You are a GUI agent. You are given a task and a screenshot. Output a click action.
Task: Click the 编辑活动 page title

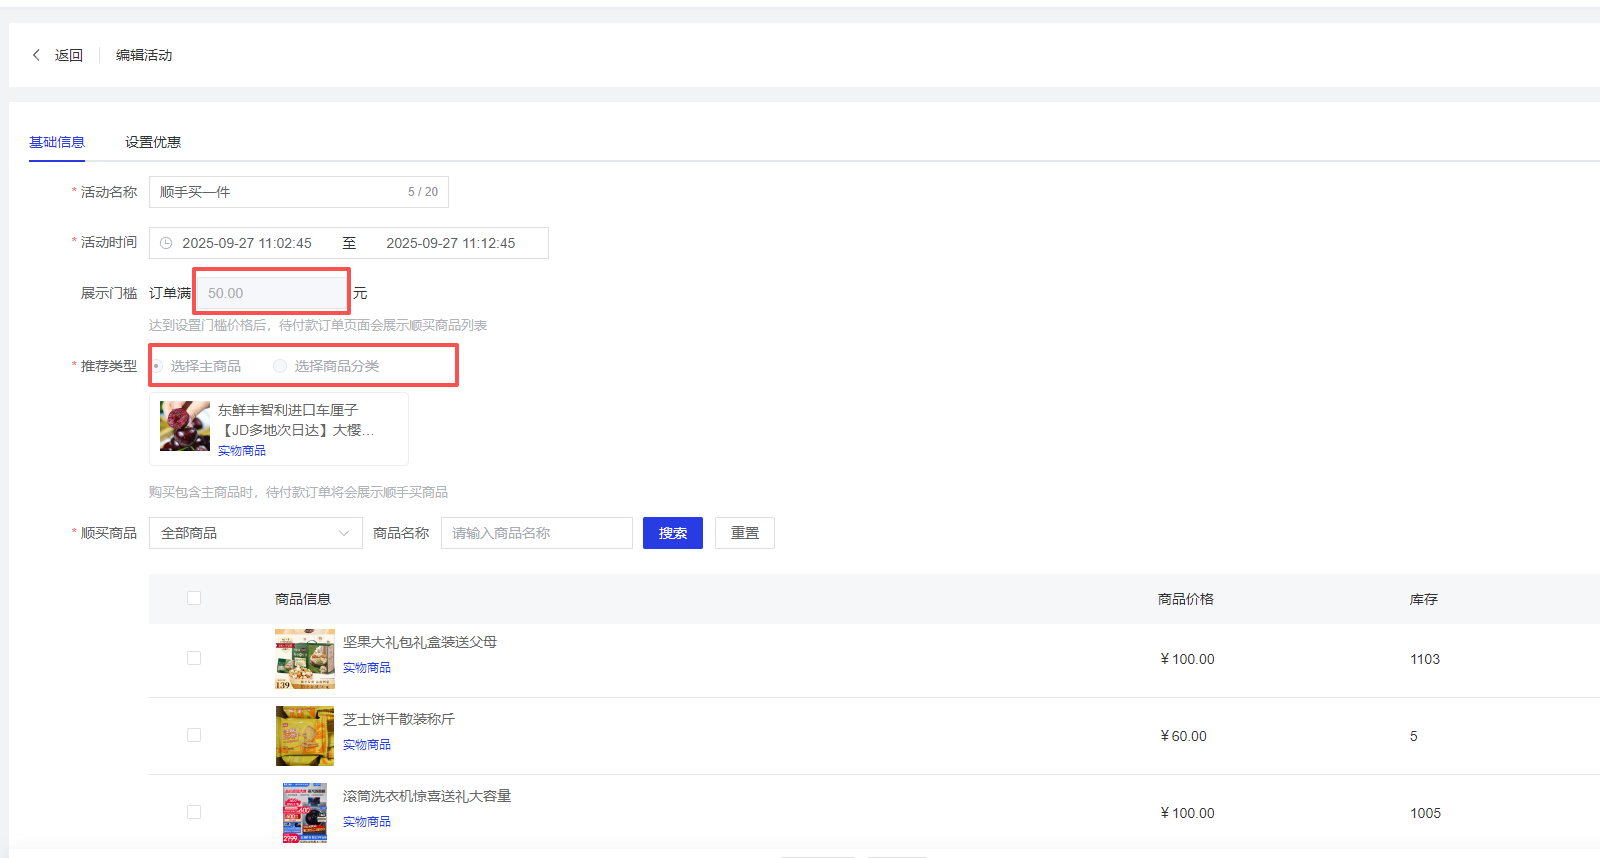click(x=144, y=55)
